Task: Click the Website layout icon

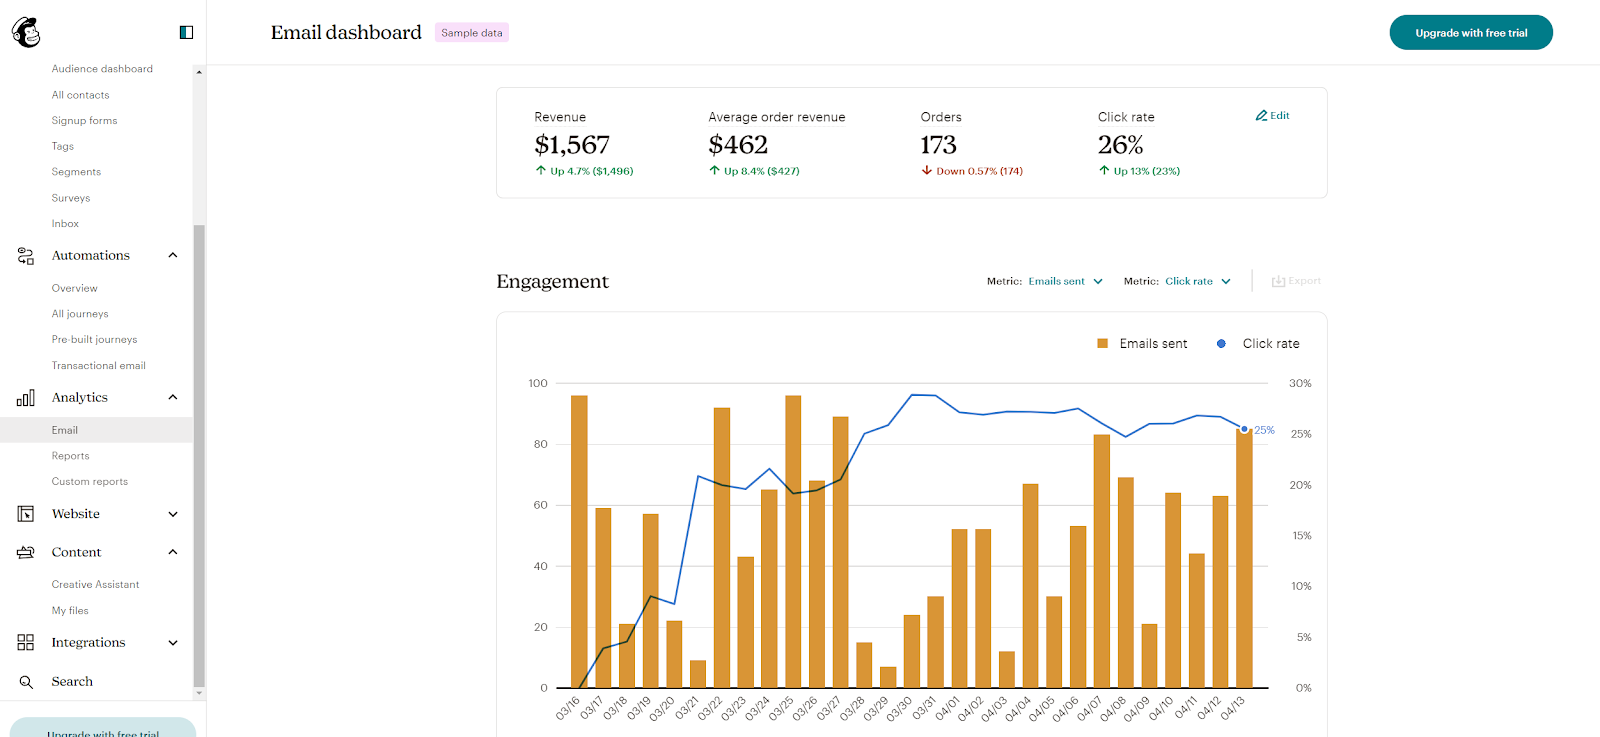Action: point(26,514)
